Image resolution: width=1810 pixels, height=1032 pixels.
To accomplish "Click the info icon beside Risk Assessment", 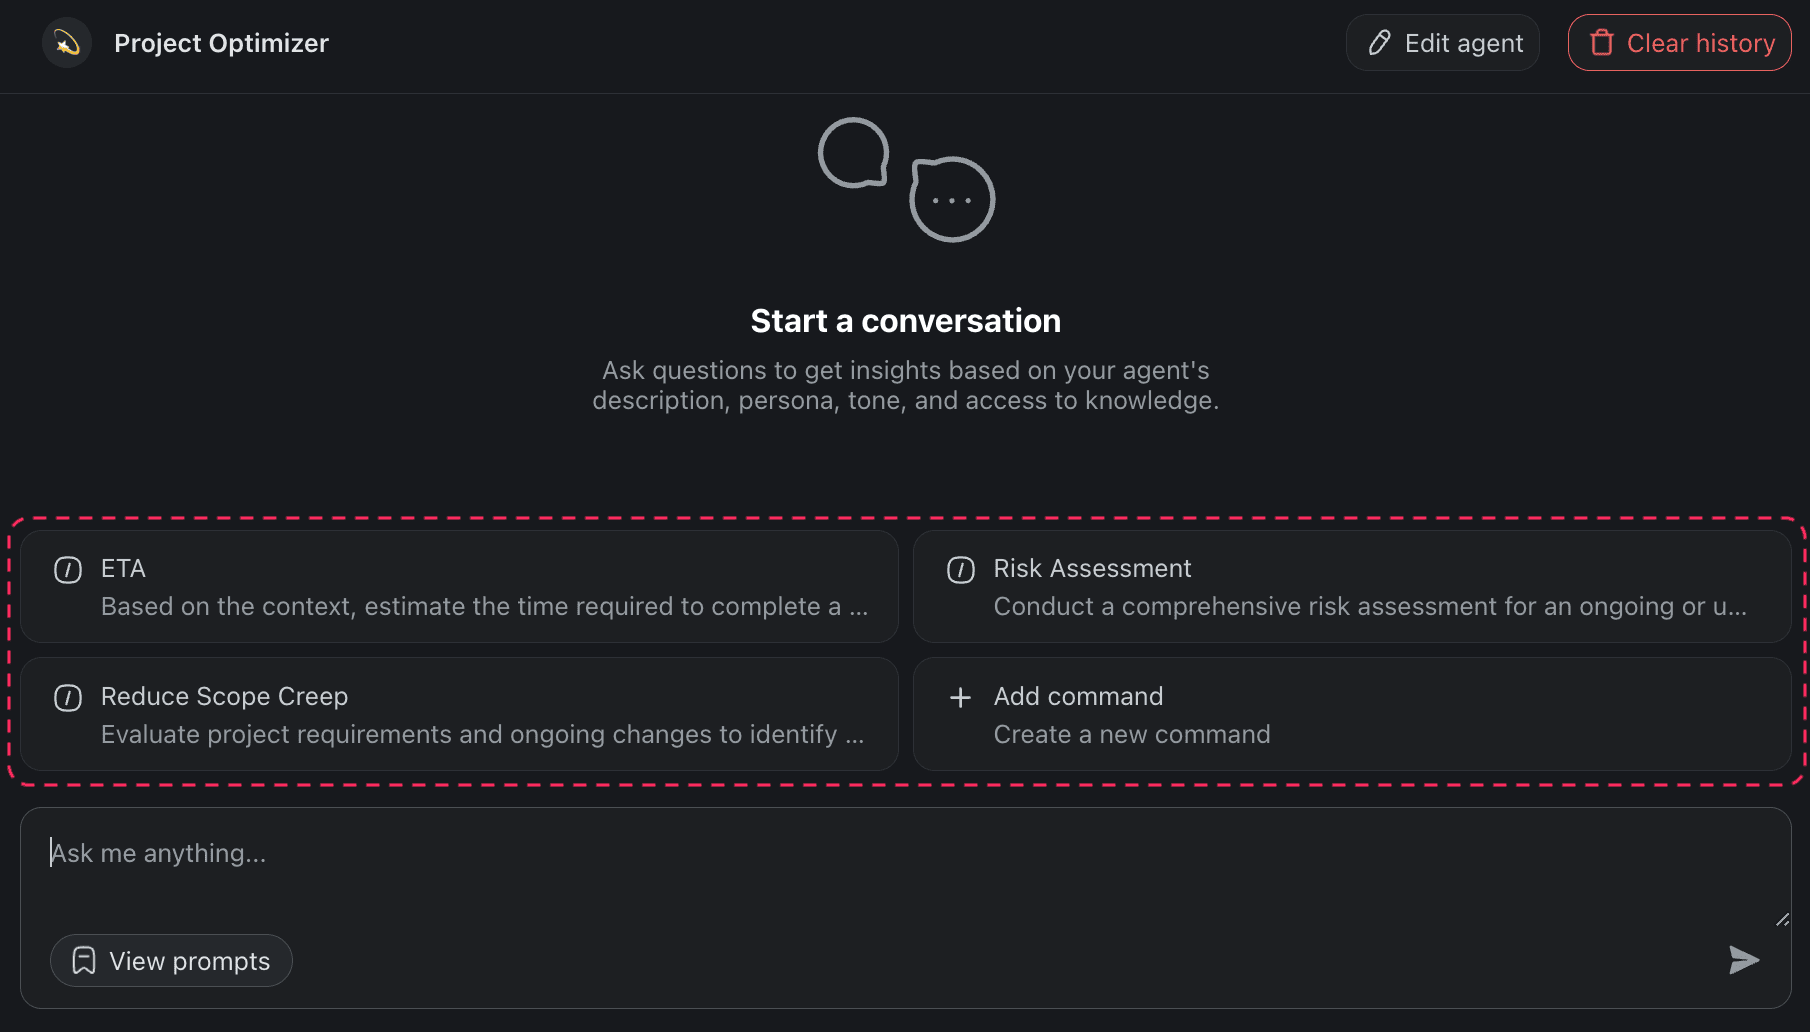I will pos(960,569).
